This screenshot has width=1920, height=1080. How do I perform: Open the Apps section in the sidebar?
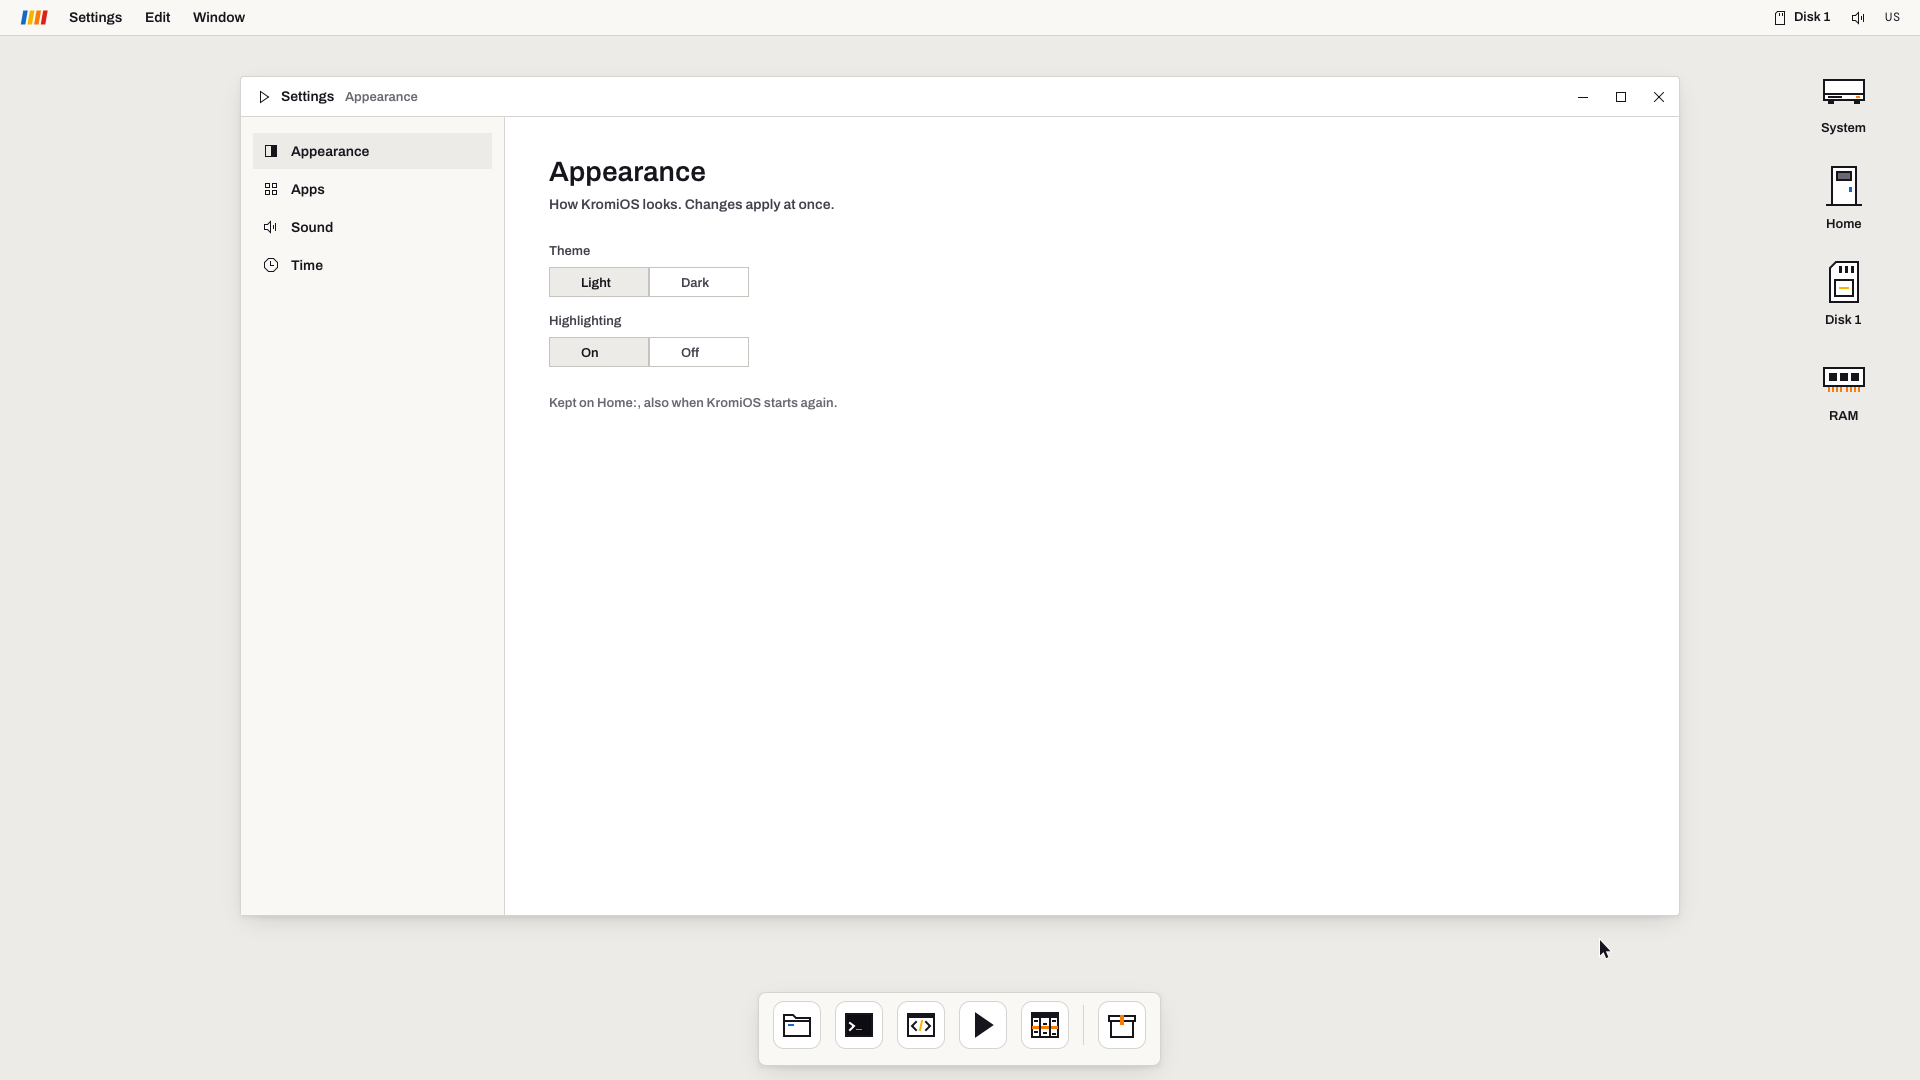click(372, 189)
